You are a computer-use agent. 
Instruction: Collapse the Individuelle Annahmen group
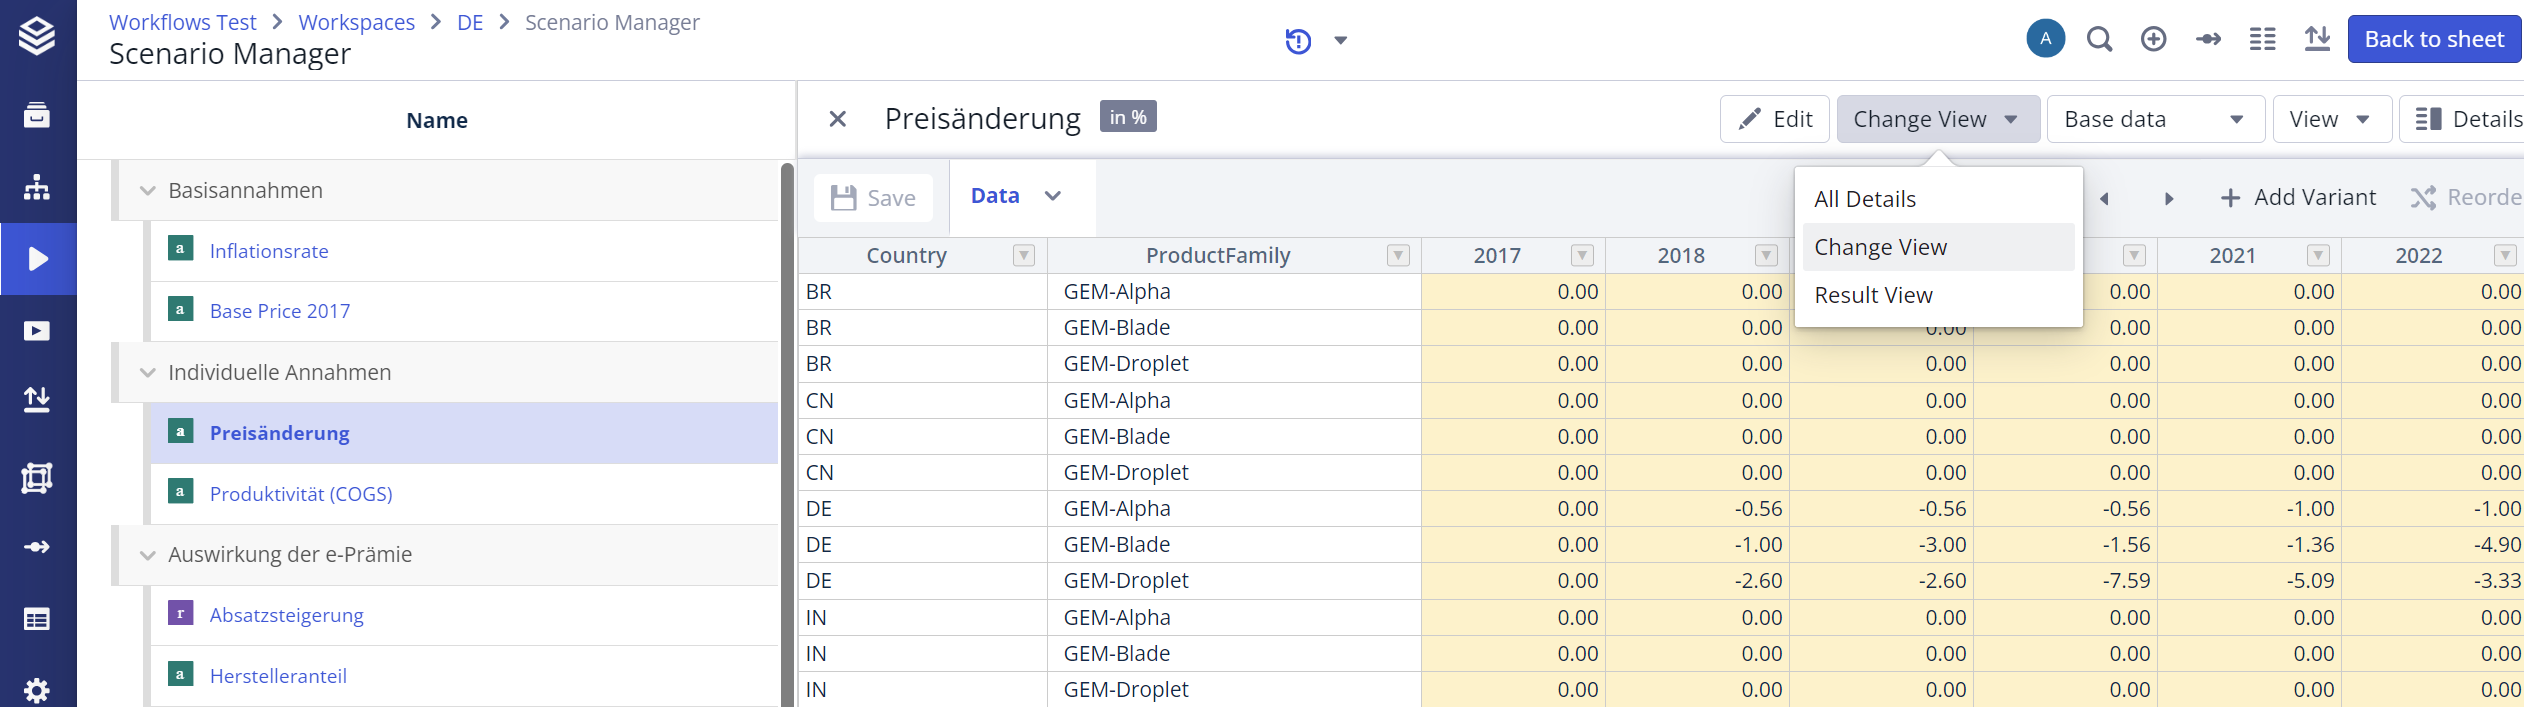coord(148,373)
